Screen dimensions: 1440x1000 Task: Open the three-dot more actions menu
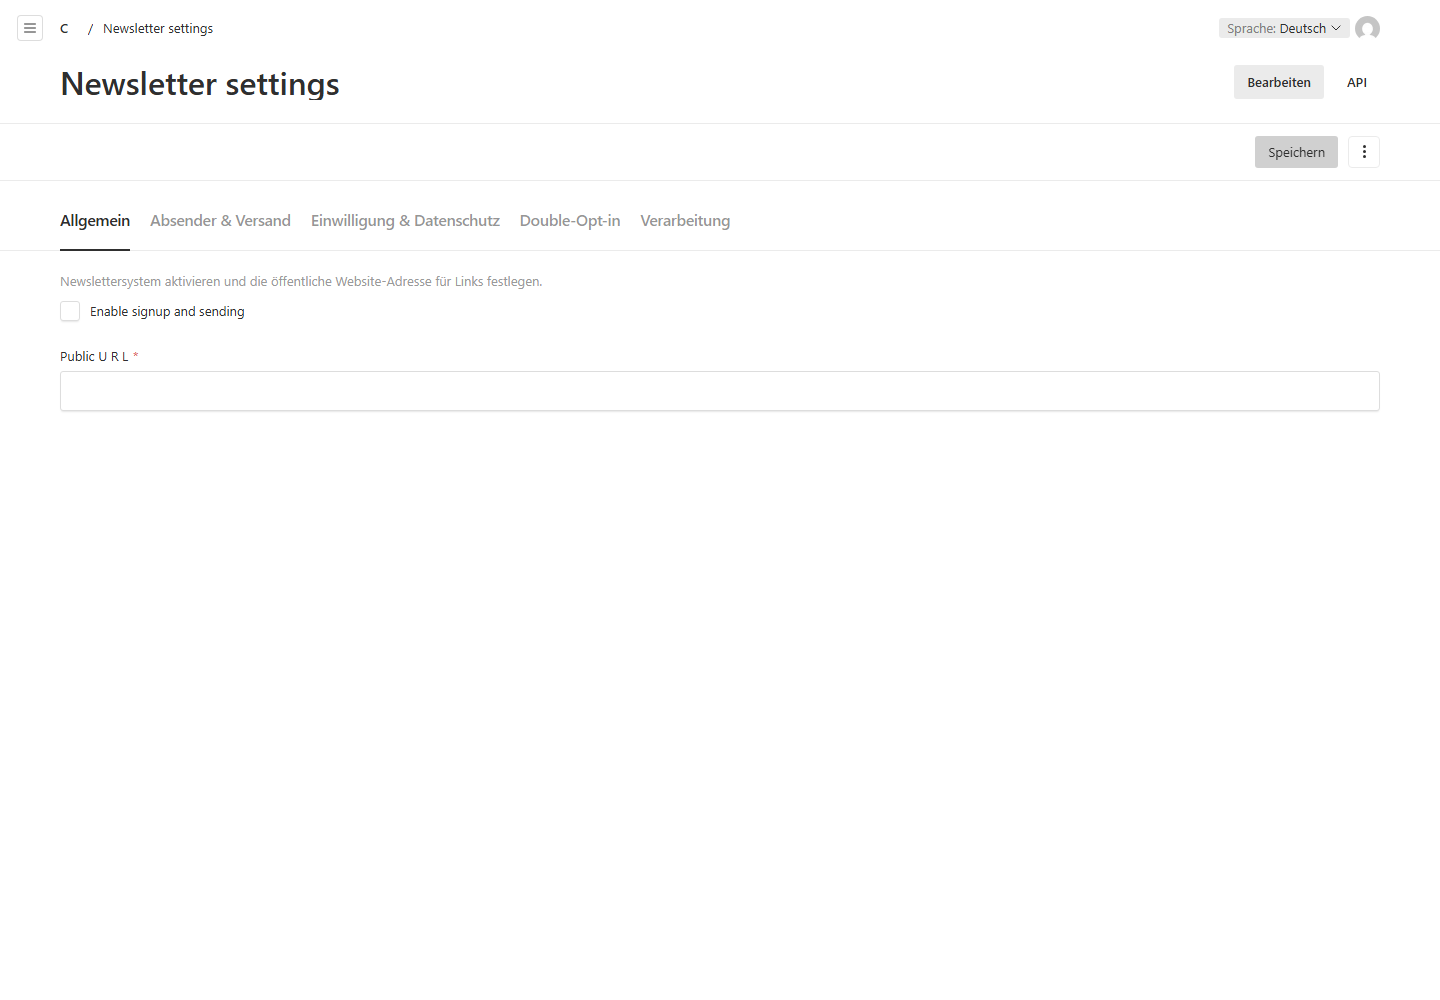pos(1364,152)
